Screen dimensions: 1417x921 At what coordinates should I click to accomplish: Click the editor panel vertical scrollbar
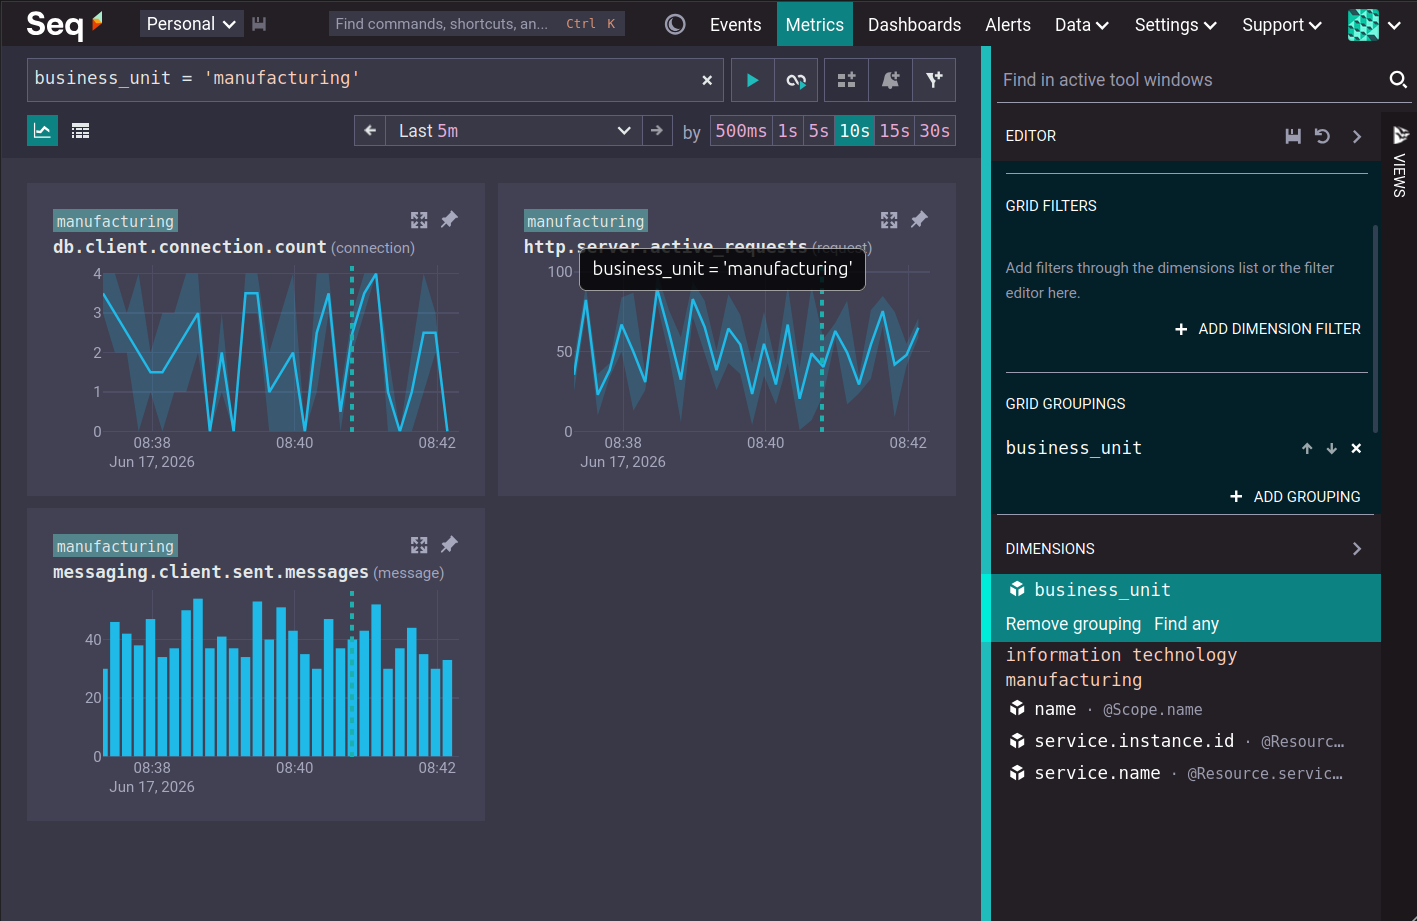(x=1376, y=328)
